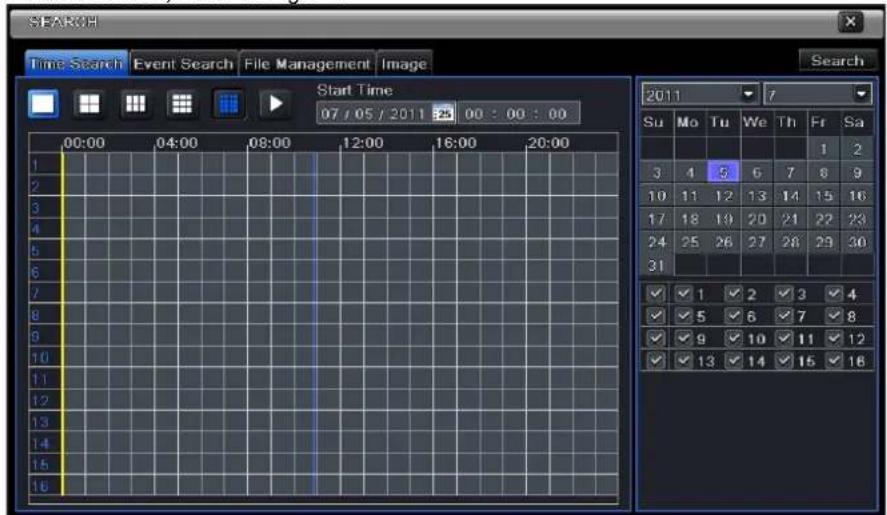Click the Search button
This screenshot has width=887, height=515.
pos(837,61)
